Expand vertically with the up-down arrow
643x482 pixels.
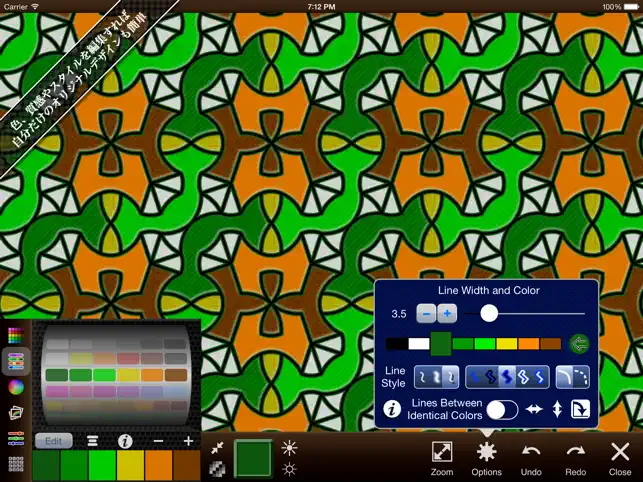pyautogui.click(x=557, y=409)
